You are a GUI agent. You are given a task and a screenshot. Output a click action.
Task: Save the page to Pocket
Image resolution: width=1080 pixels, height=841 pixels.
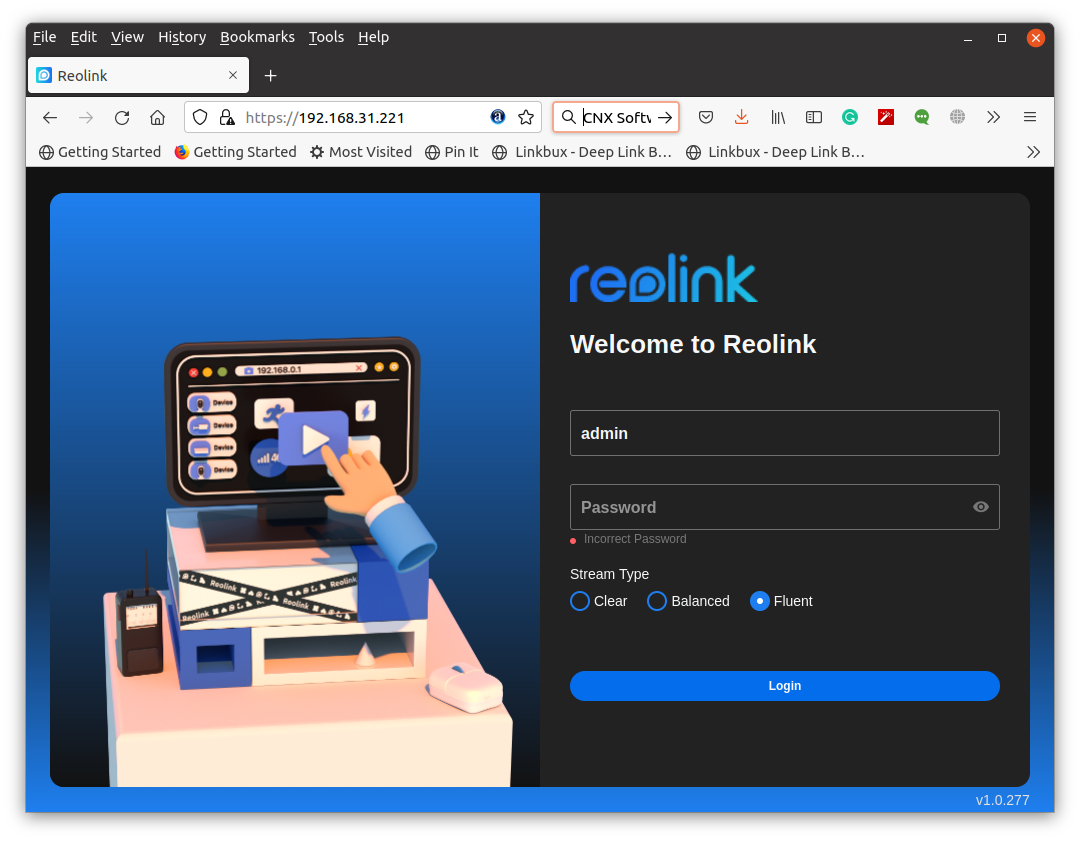[x=705, y=118]
